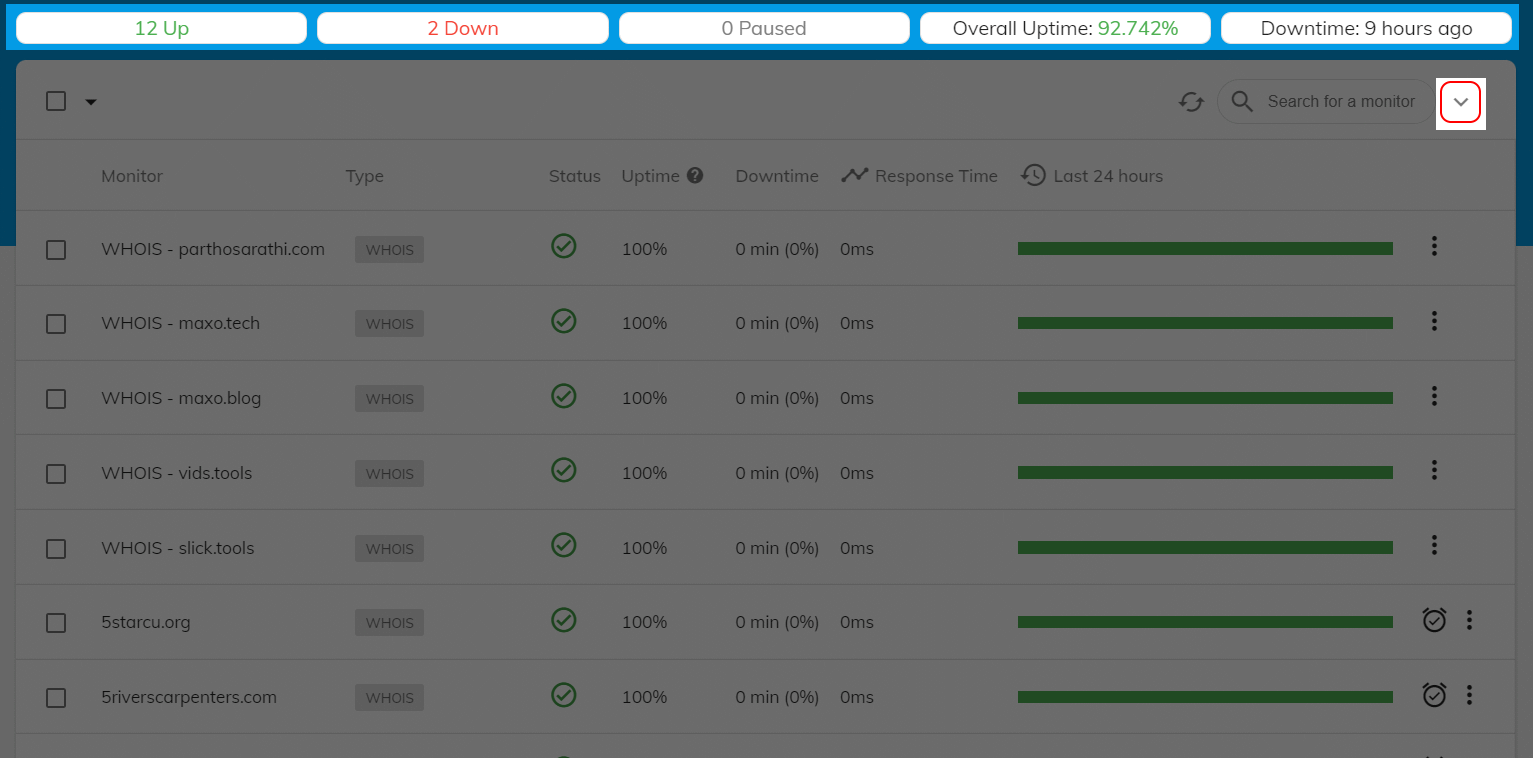Click the Uptime help question mark icon
The height and width of the screenshot is (758, 1533).
(x=695, y=176)
